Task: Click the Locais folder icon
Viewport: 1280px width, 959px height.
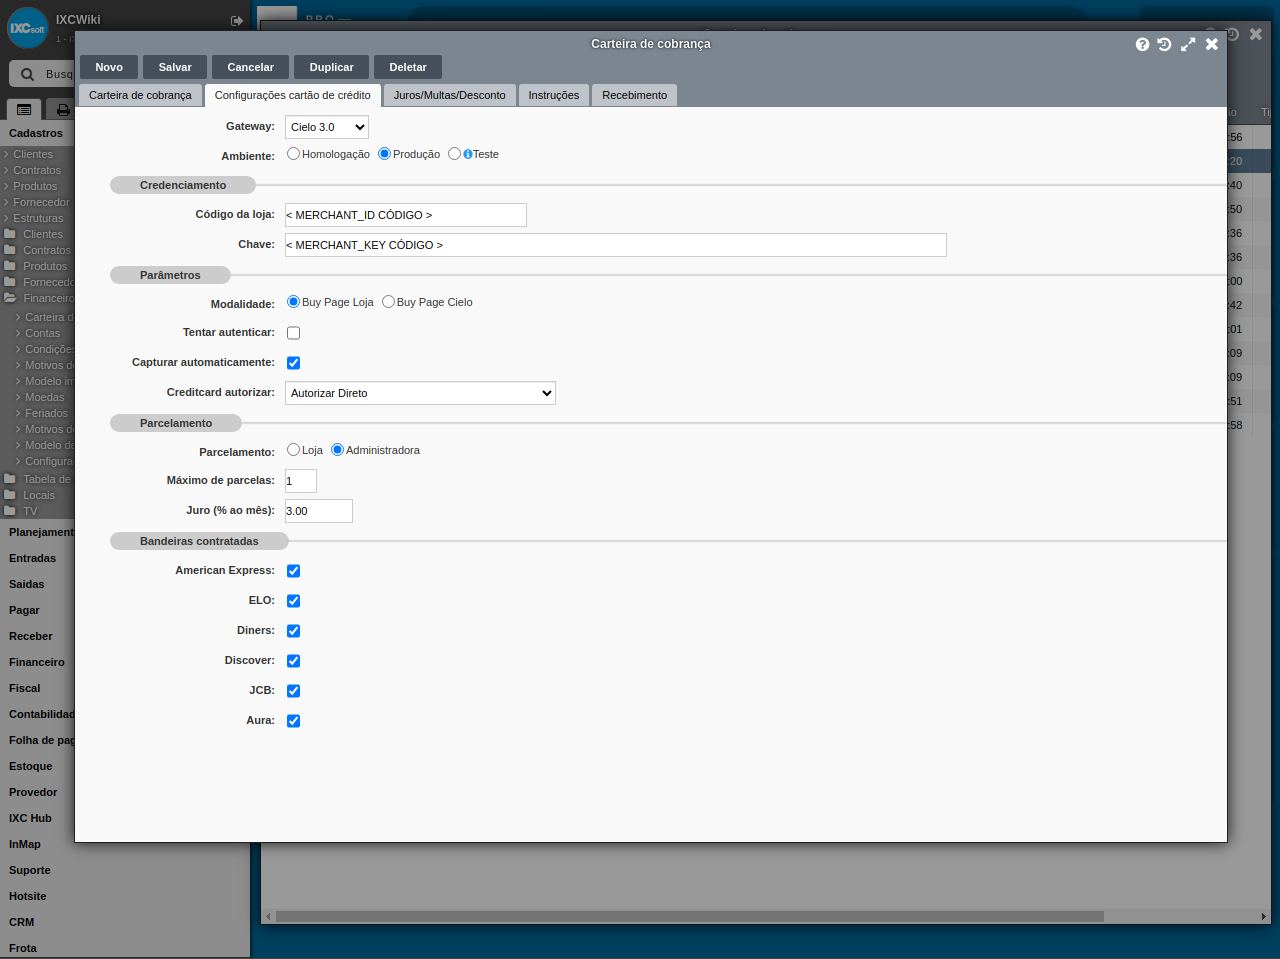Action: tap(10, 495)
